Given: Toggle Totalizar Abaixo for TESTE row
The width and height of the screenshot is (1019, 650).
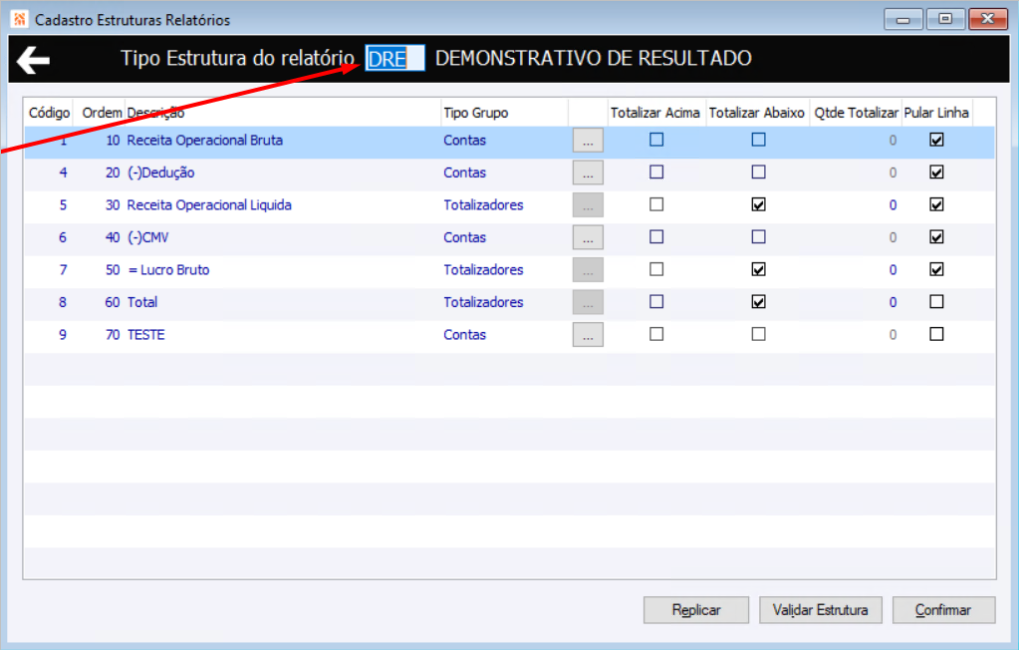Looking at the screenshot, I should click(x=758, y=334).
